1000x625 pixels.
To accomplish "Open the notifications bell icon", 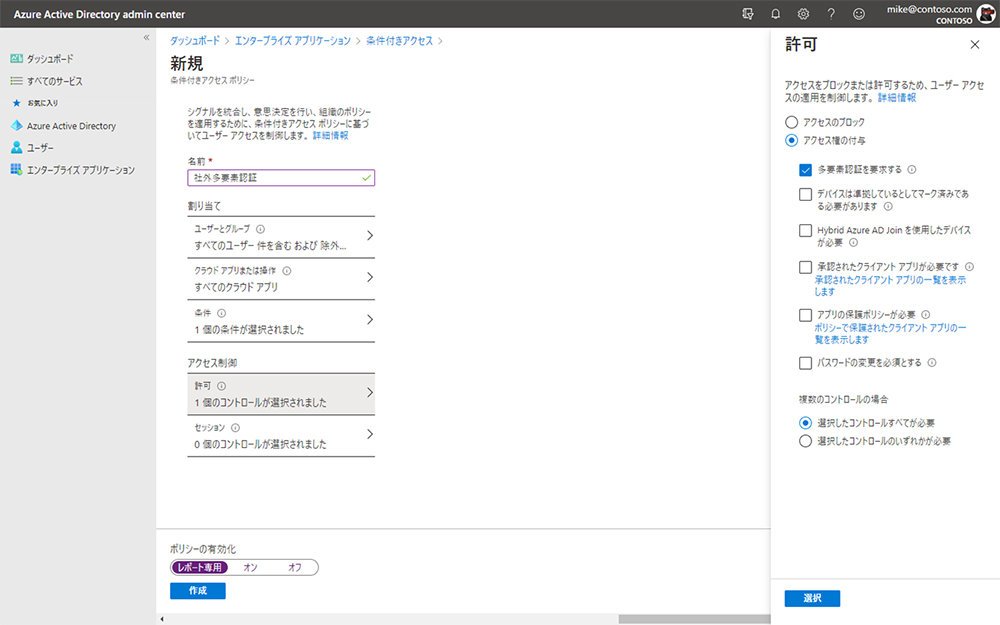I will [776, 13].
